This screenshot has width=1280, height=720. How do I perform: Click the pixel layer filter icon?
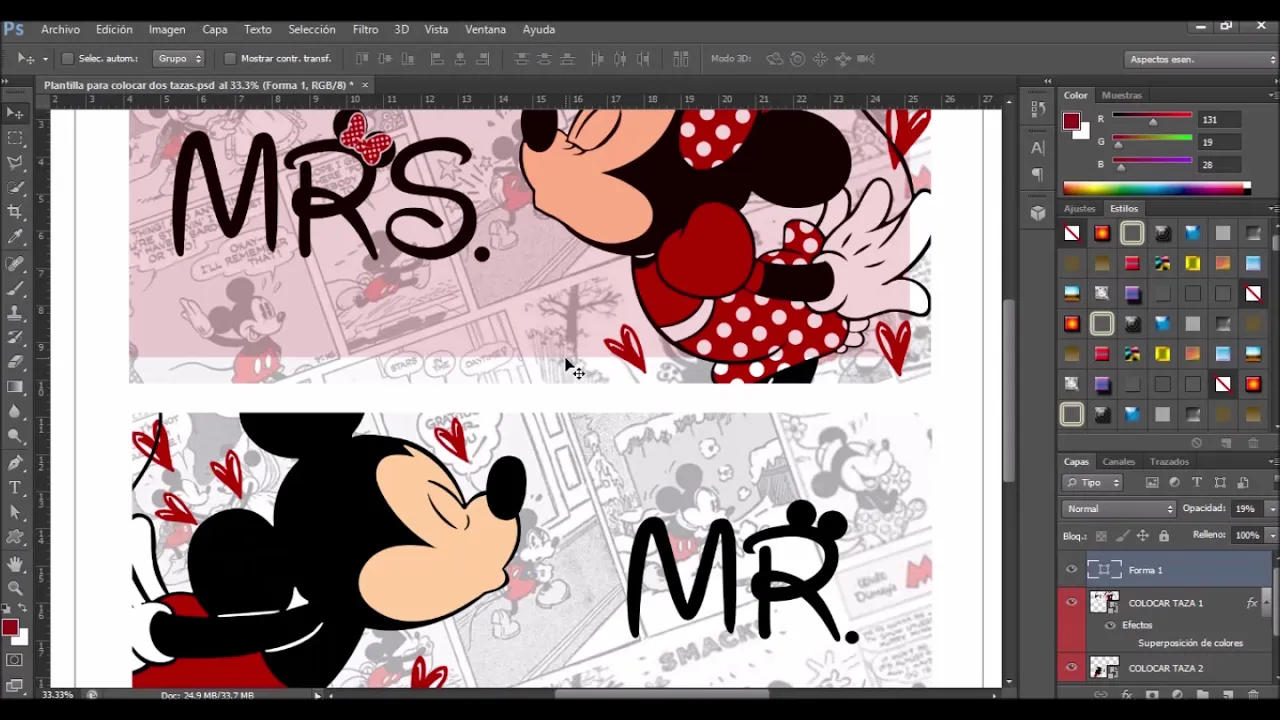coord(1152,483)
